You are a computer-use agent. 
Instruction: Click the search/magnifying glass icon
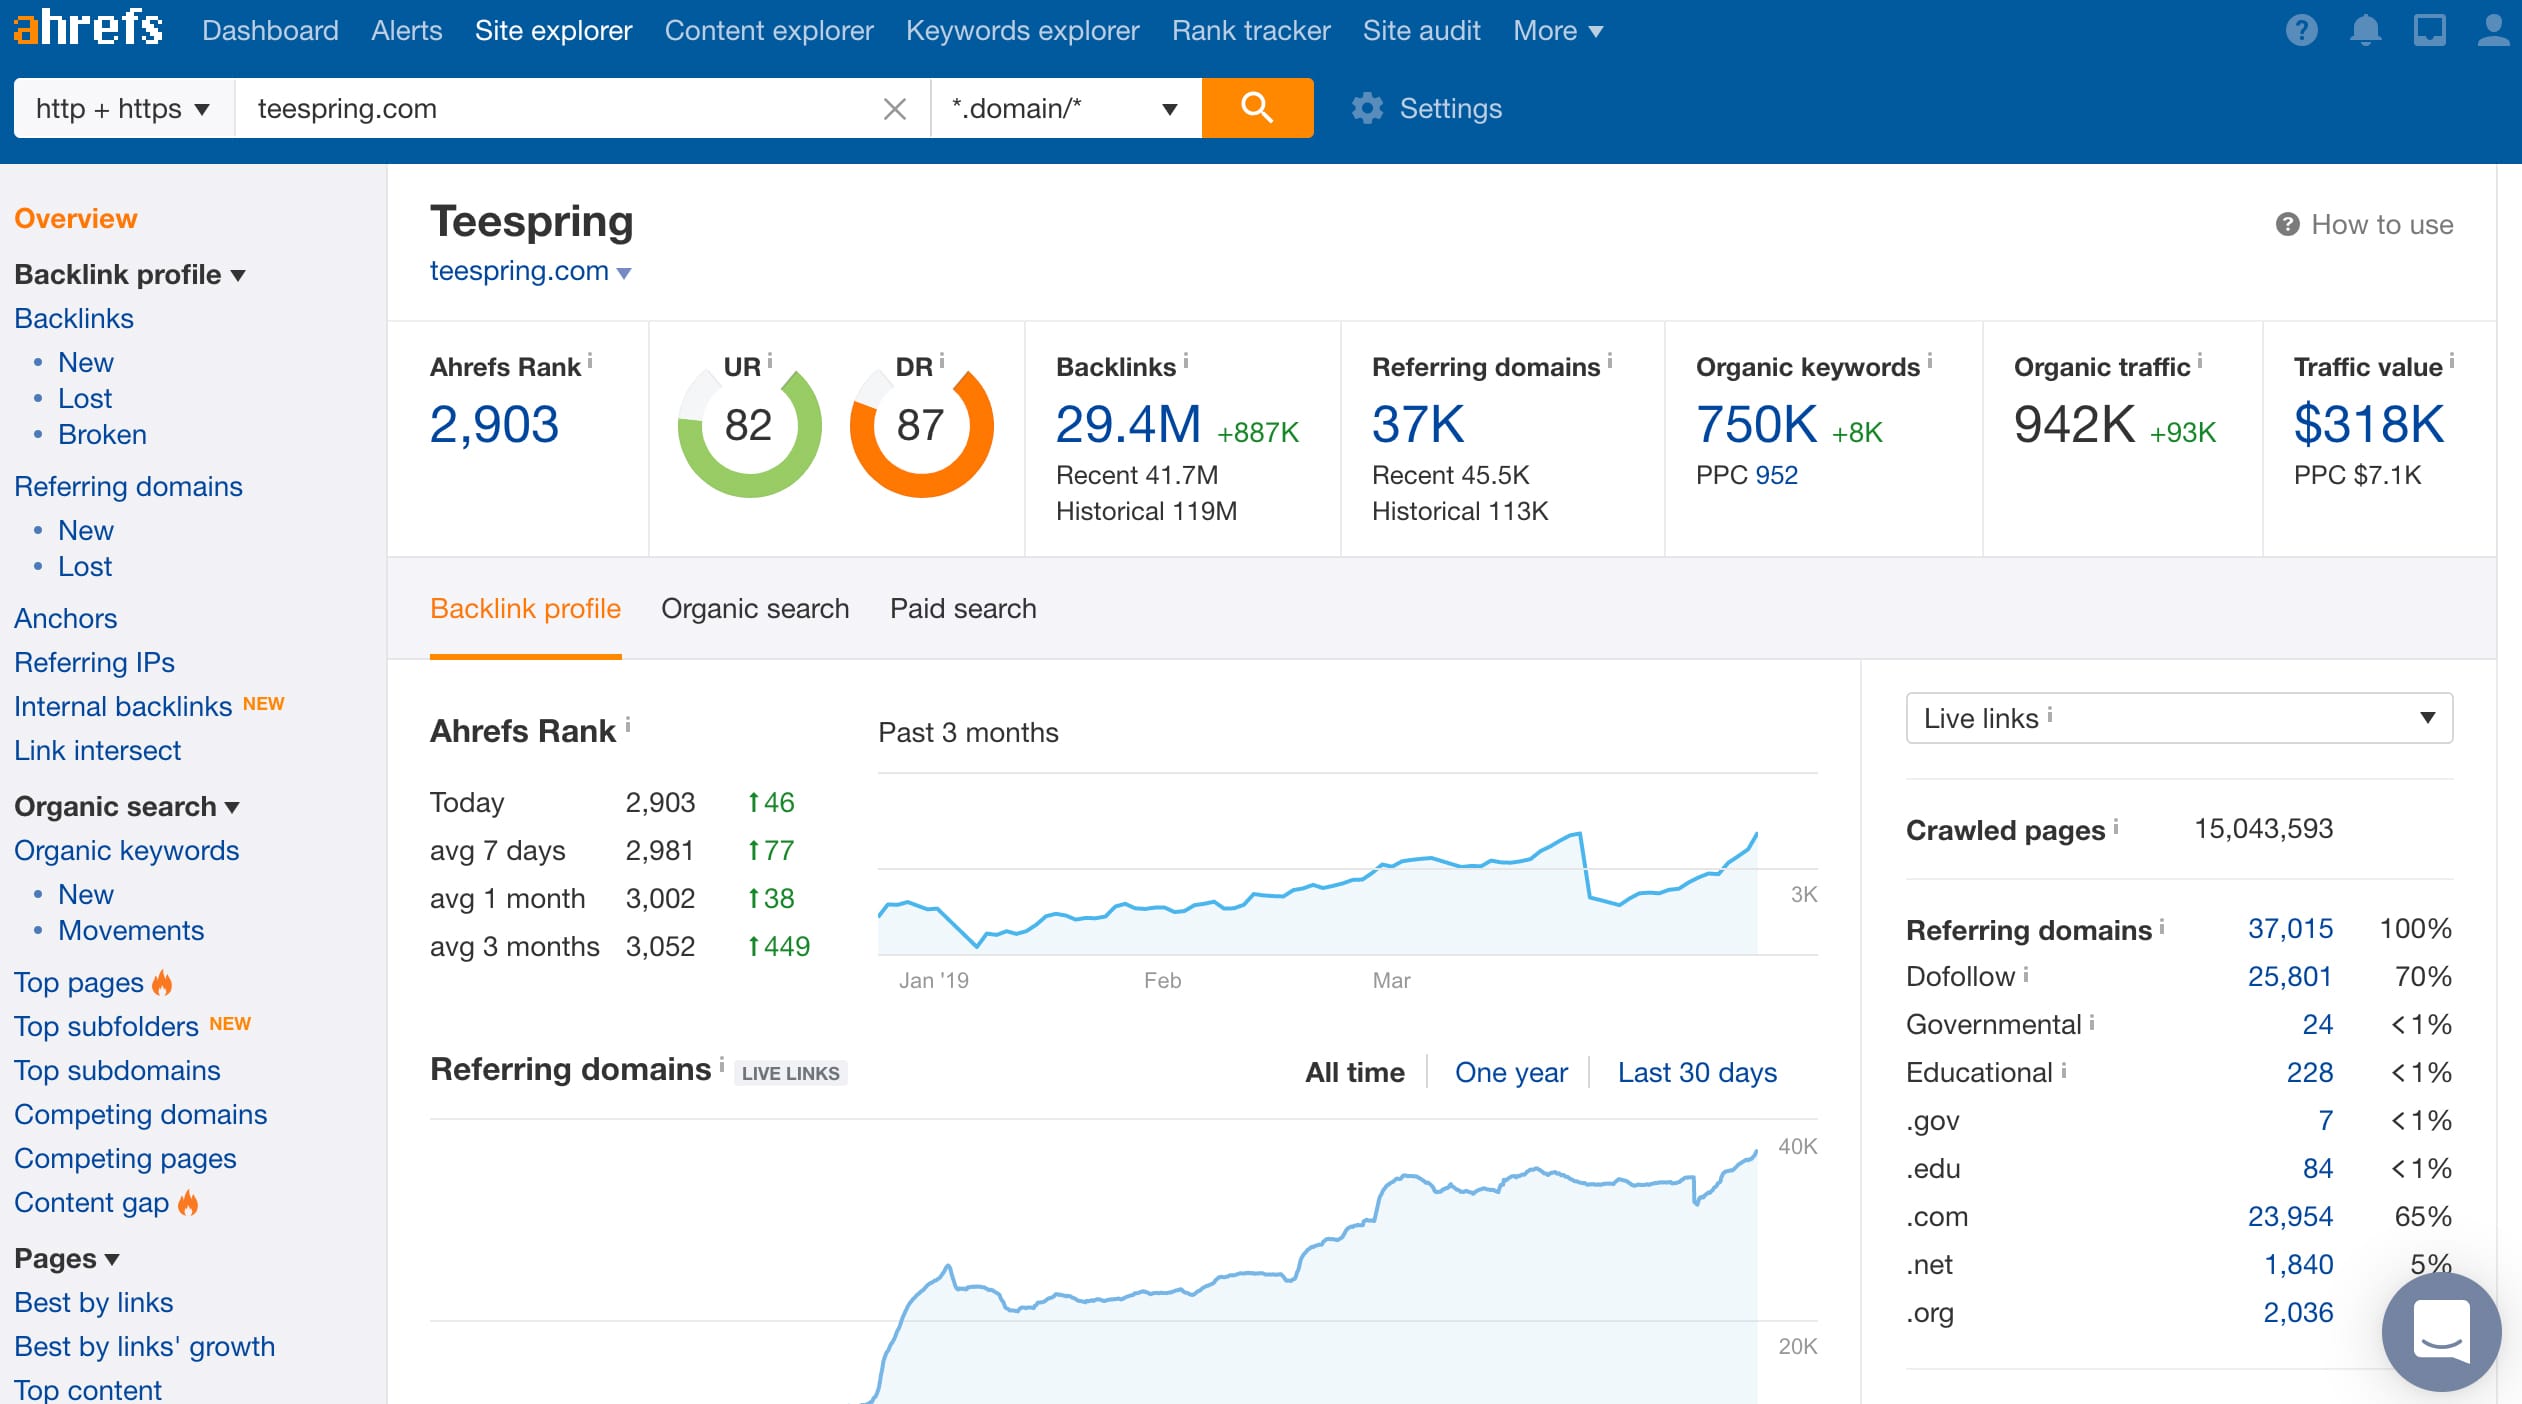point(1257,109)
